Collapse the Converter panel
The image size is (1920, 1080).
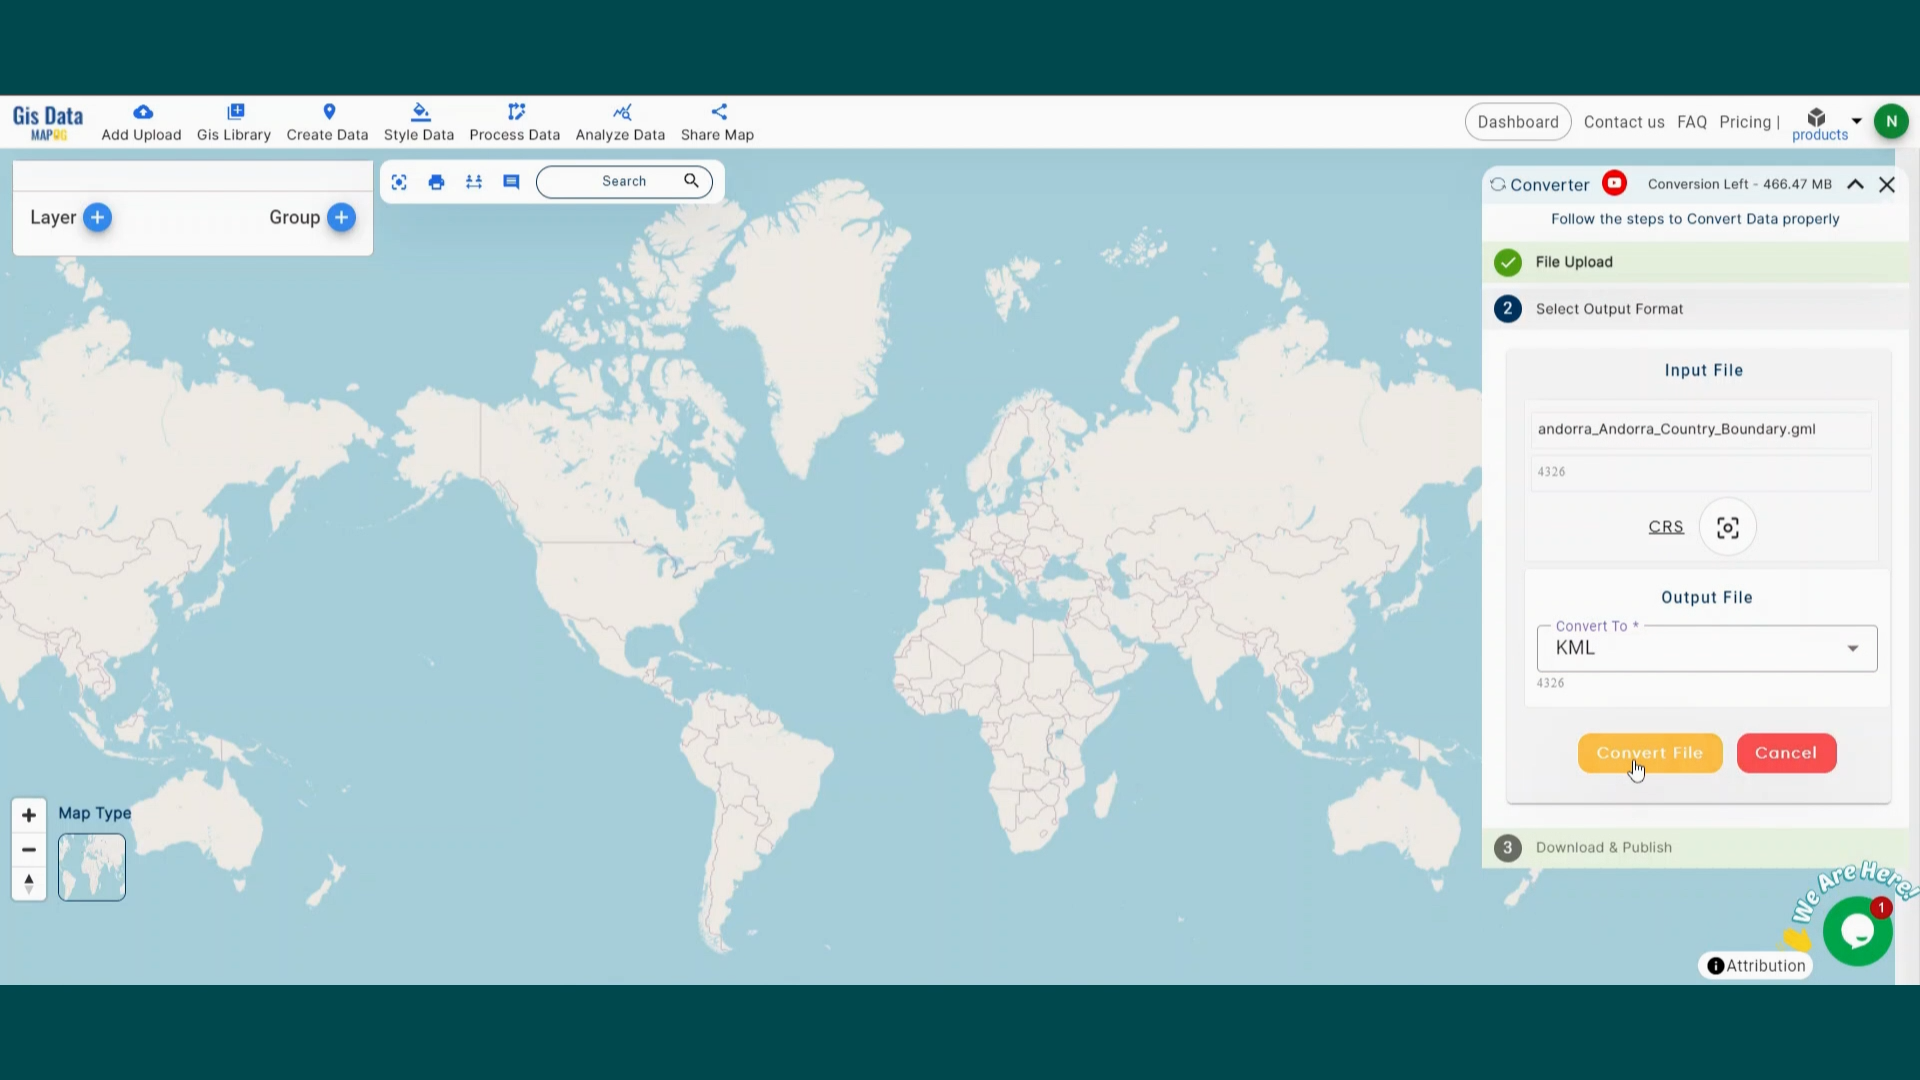(x=1855, y=184)
